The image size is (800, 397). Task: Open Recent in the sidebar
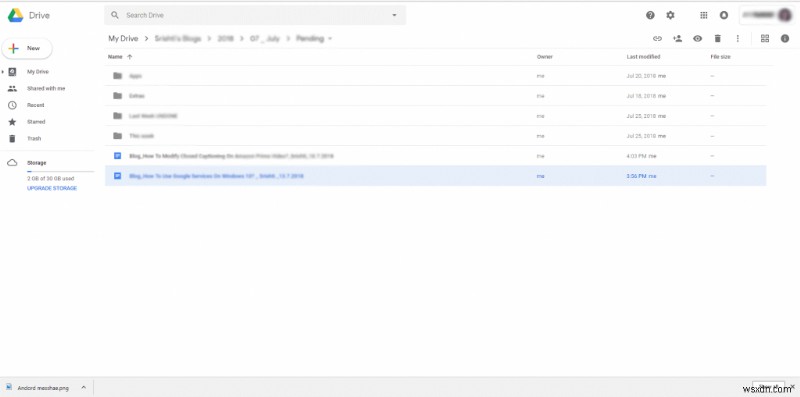[x=36, y=105]
